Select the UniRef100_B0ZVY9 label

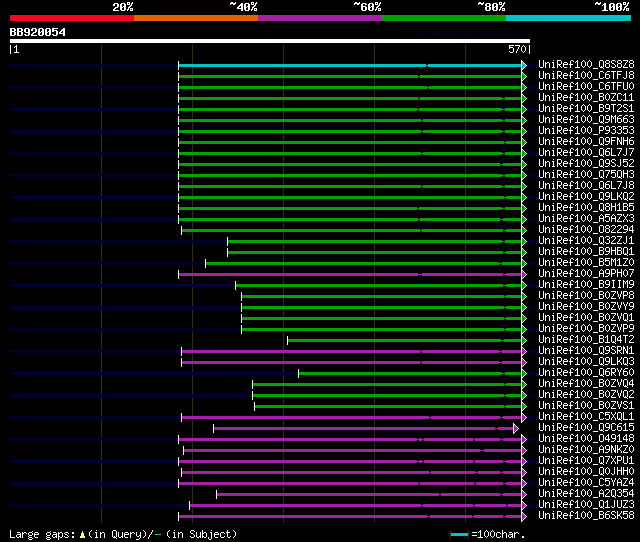(586, 307)
